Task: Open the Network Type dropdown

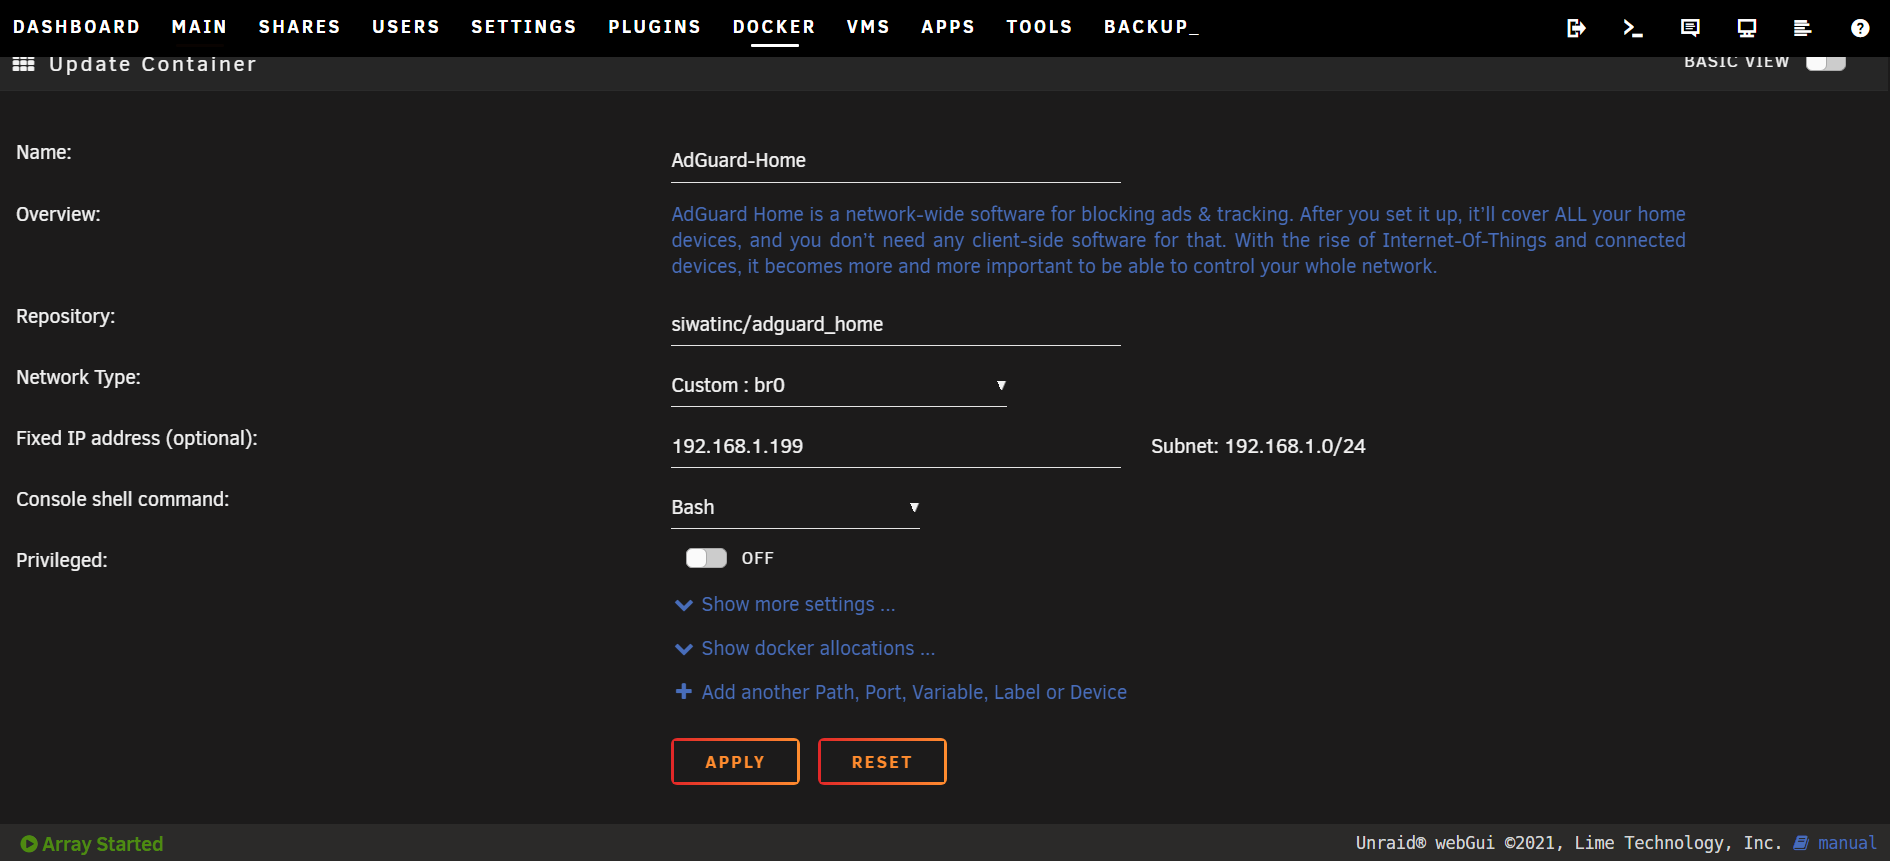Action: (838, 386)
